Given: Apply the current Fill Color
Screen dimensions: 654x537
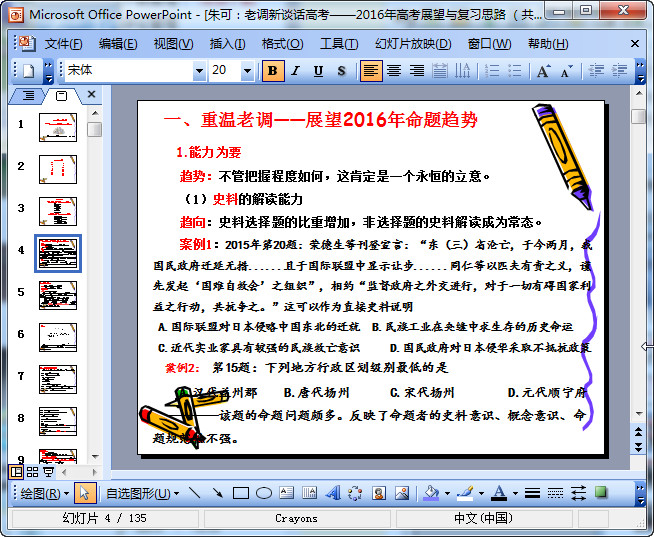Looking at the screenshot, I should 432,494.
